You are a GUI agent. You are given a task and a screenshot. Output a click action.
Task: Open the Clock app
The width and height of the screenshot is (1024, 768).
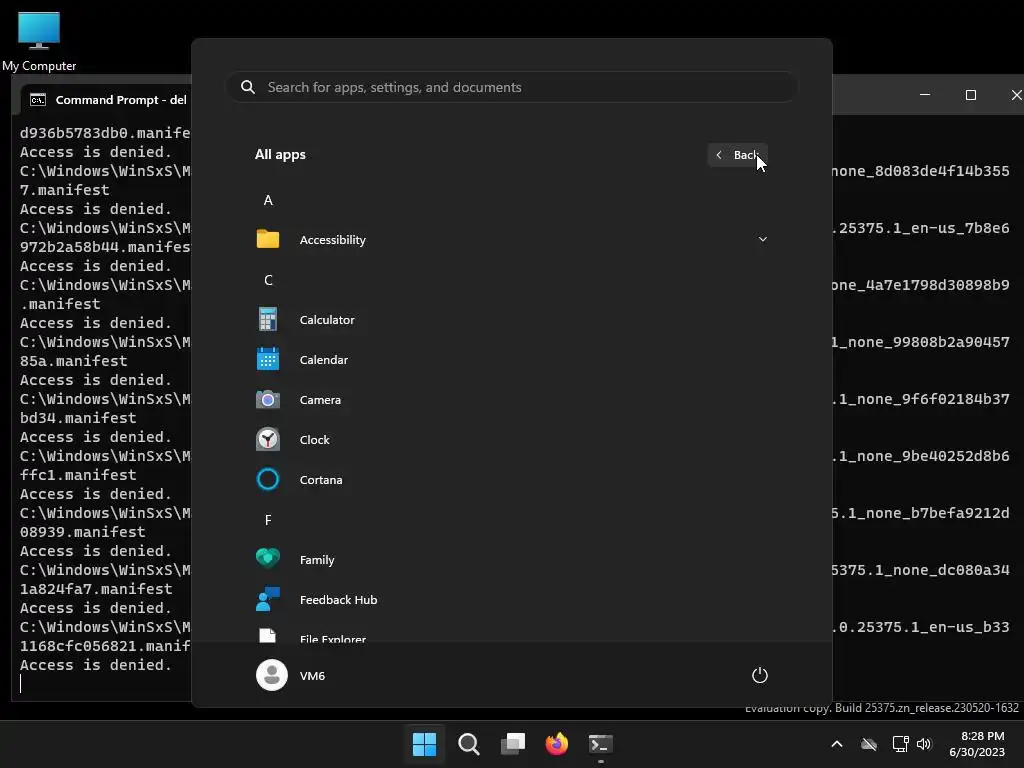click(511, 440)
